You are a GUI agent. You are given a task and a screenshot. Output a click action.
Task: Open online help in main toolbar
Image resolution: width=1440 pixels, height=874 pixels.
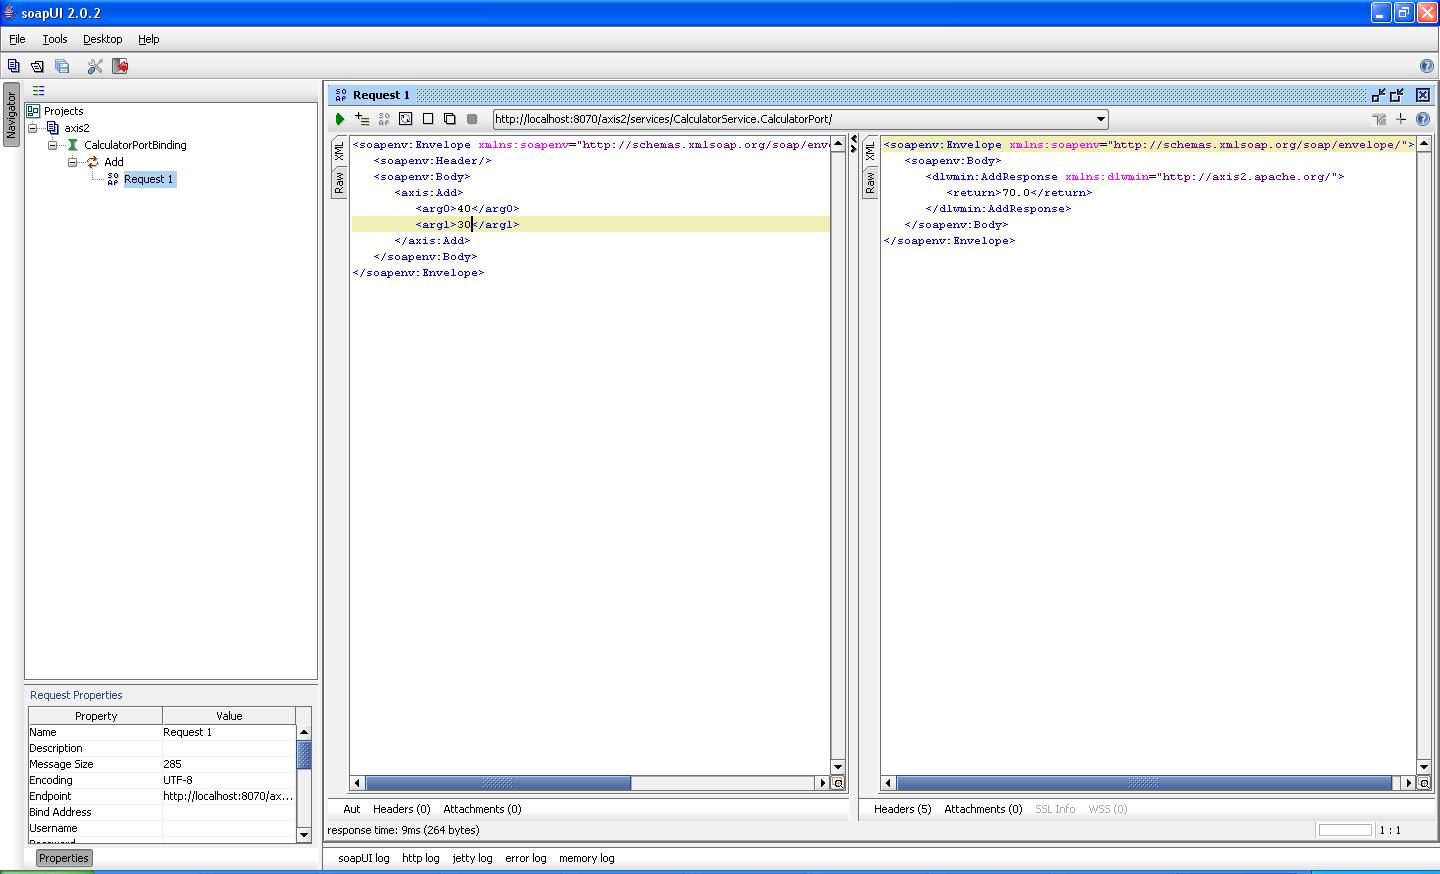tap(1427, 66)
